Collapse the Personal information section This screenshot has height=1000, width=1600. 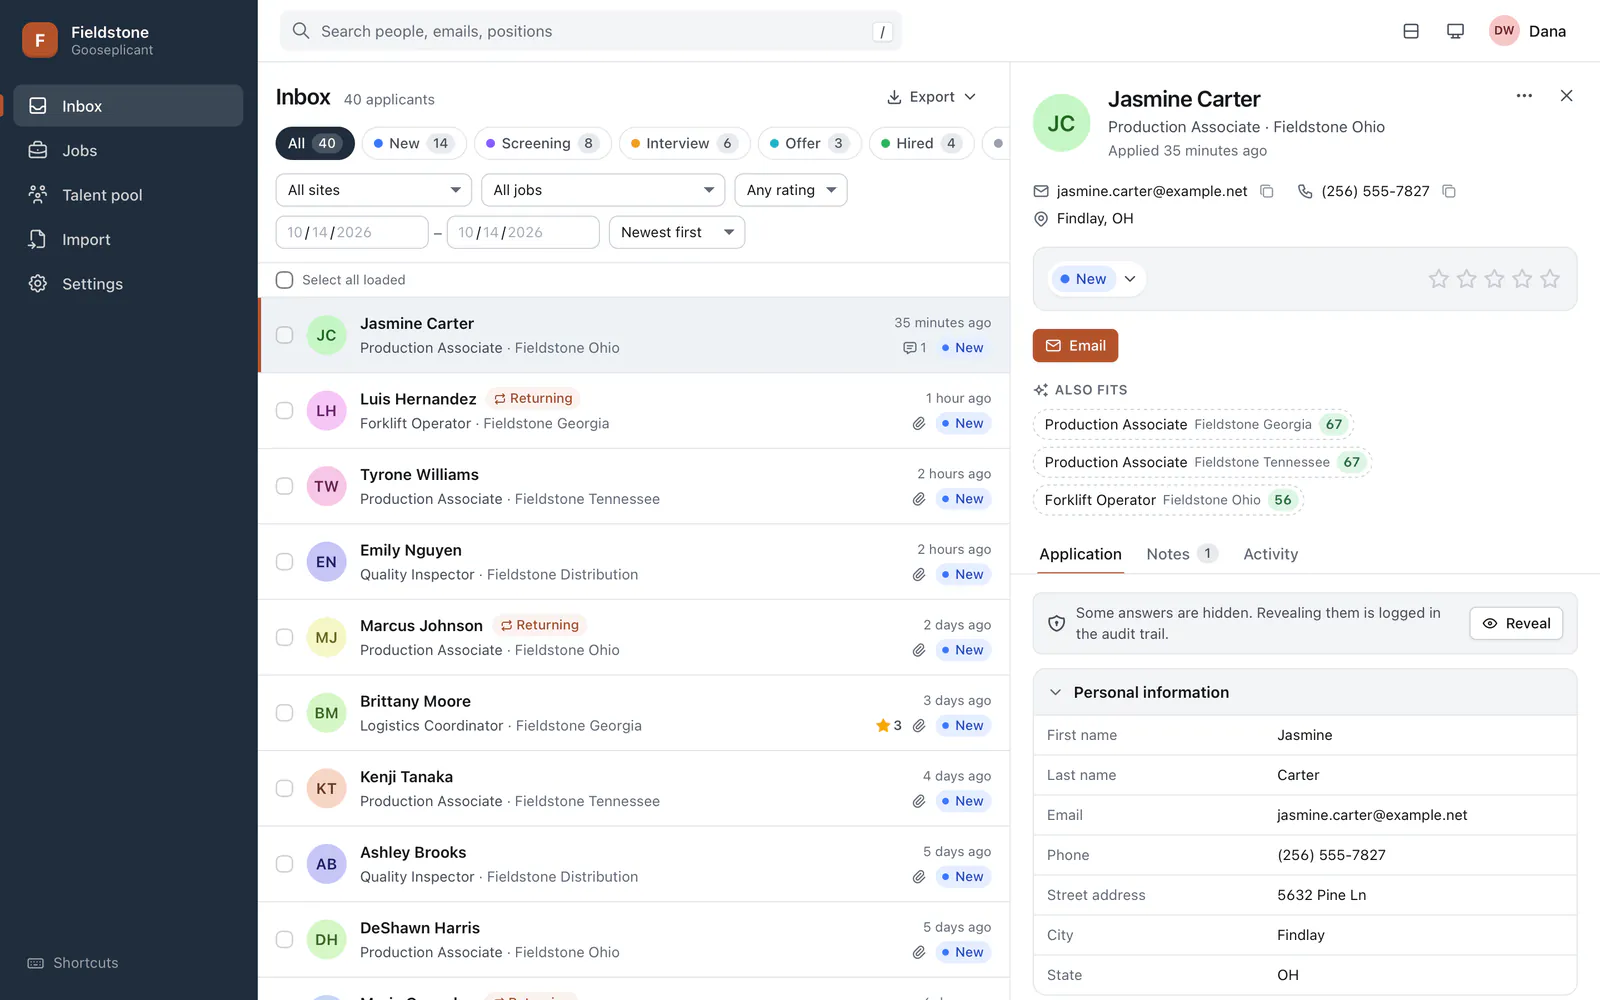coord(1305,692)
